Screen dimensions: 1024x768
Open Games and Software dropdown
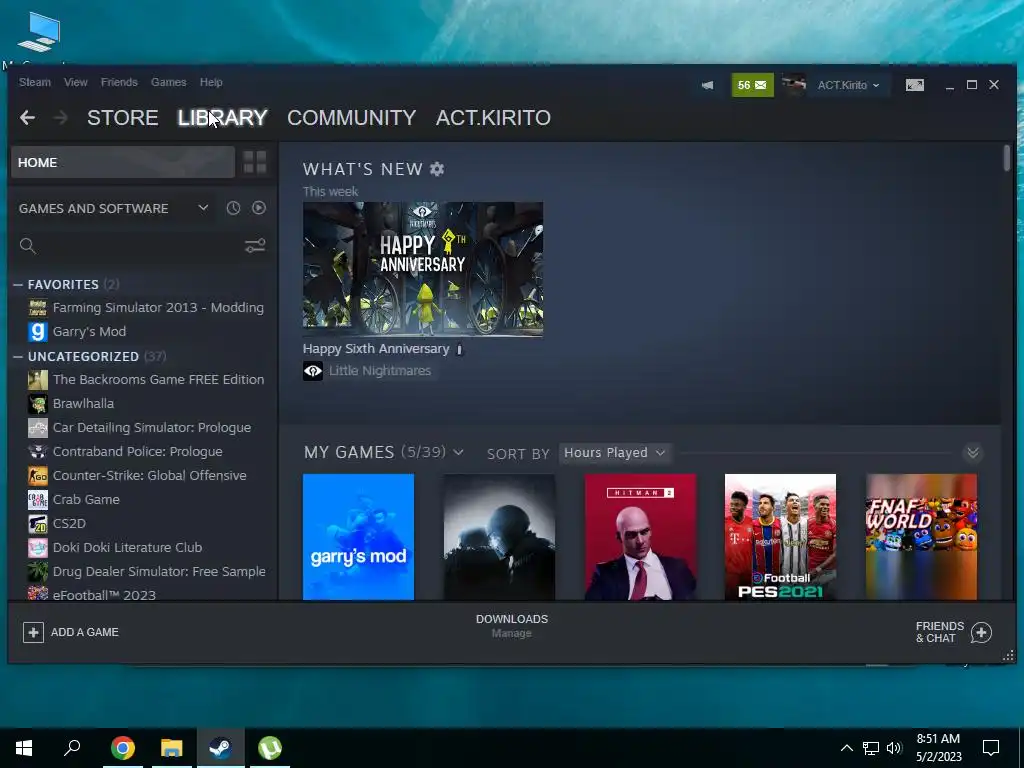click(x=114, y=208)
